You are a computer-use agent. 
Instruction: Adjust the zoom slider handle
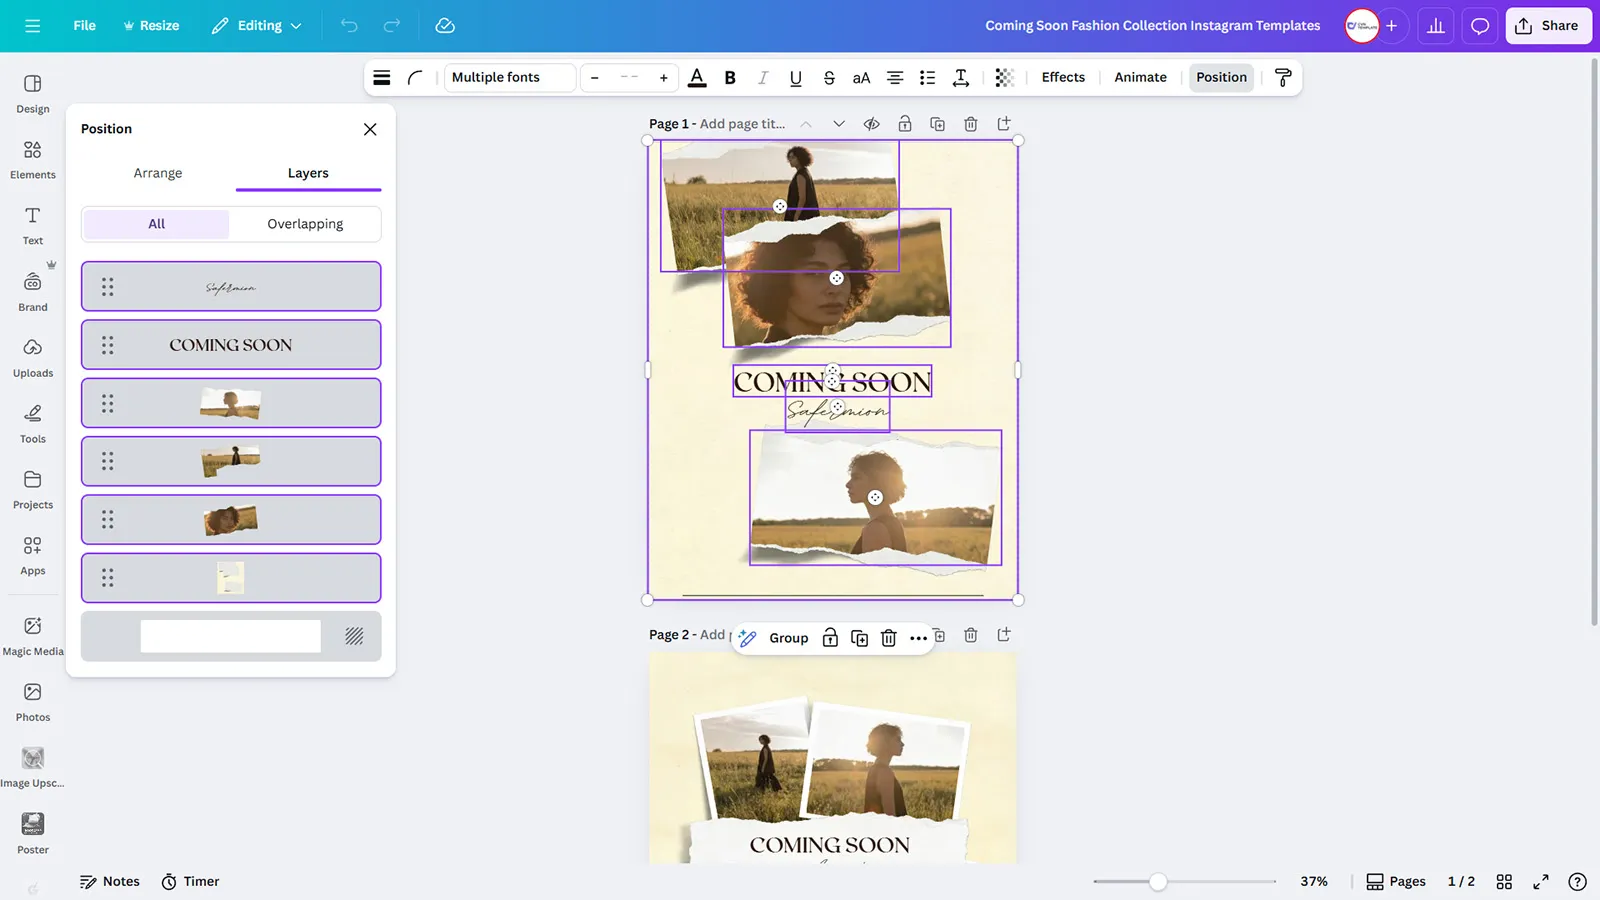[x=1158, y=881]
